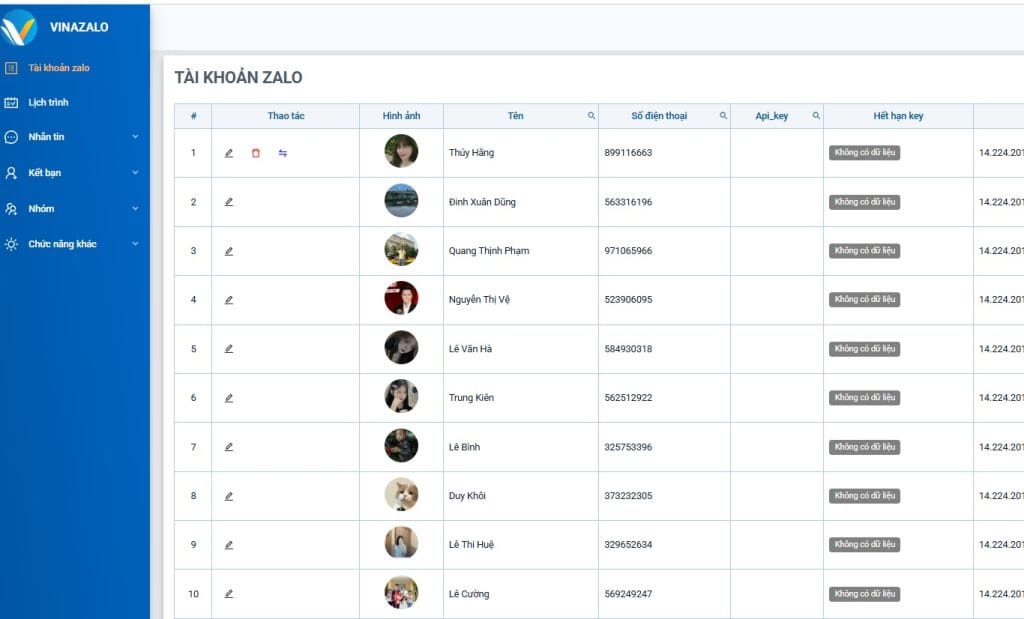Click the search icon in Tên column header

[591, 116]
